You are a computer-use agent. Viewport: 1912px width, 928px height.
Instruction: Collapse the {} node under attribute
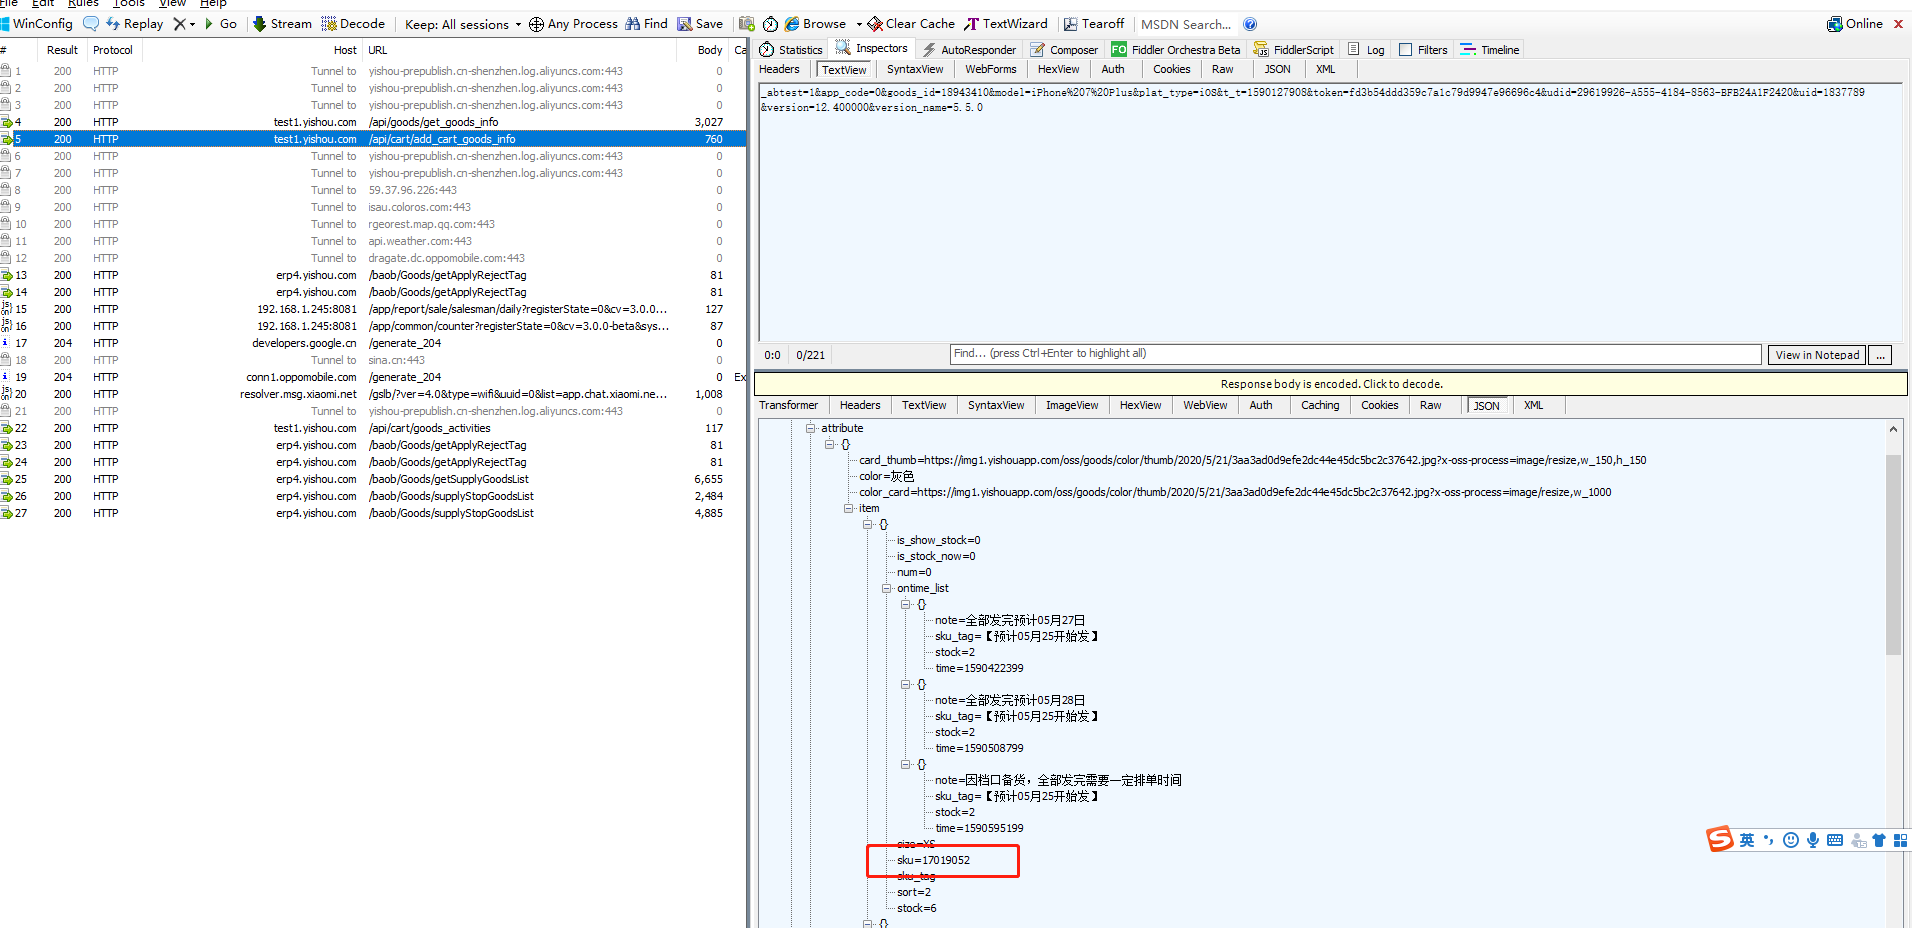(x=830, y=444)
